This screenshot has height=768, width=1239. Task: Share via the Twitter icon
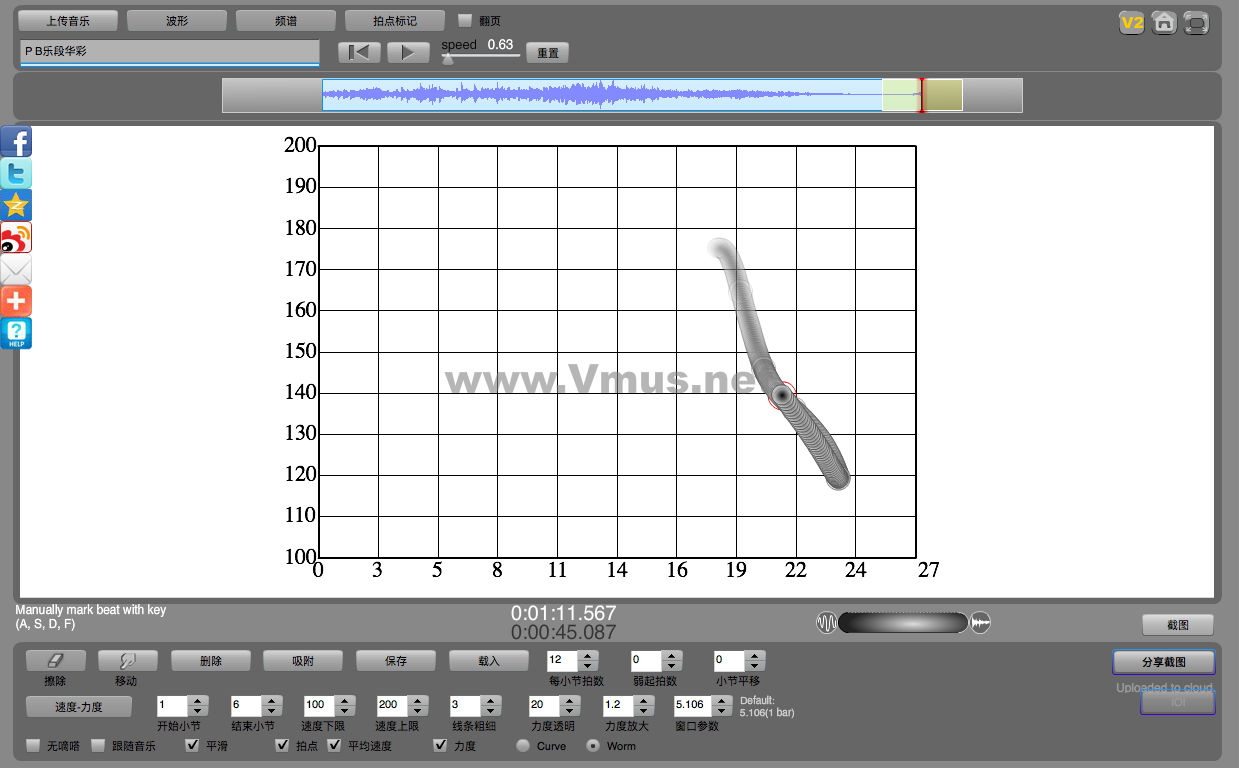click(16, 174)
